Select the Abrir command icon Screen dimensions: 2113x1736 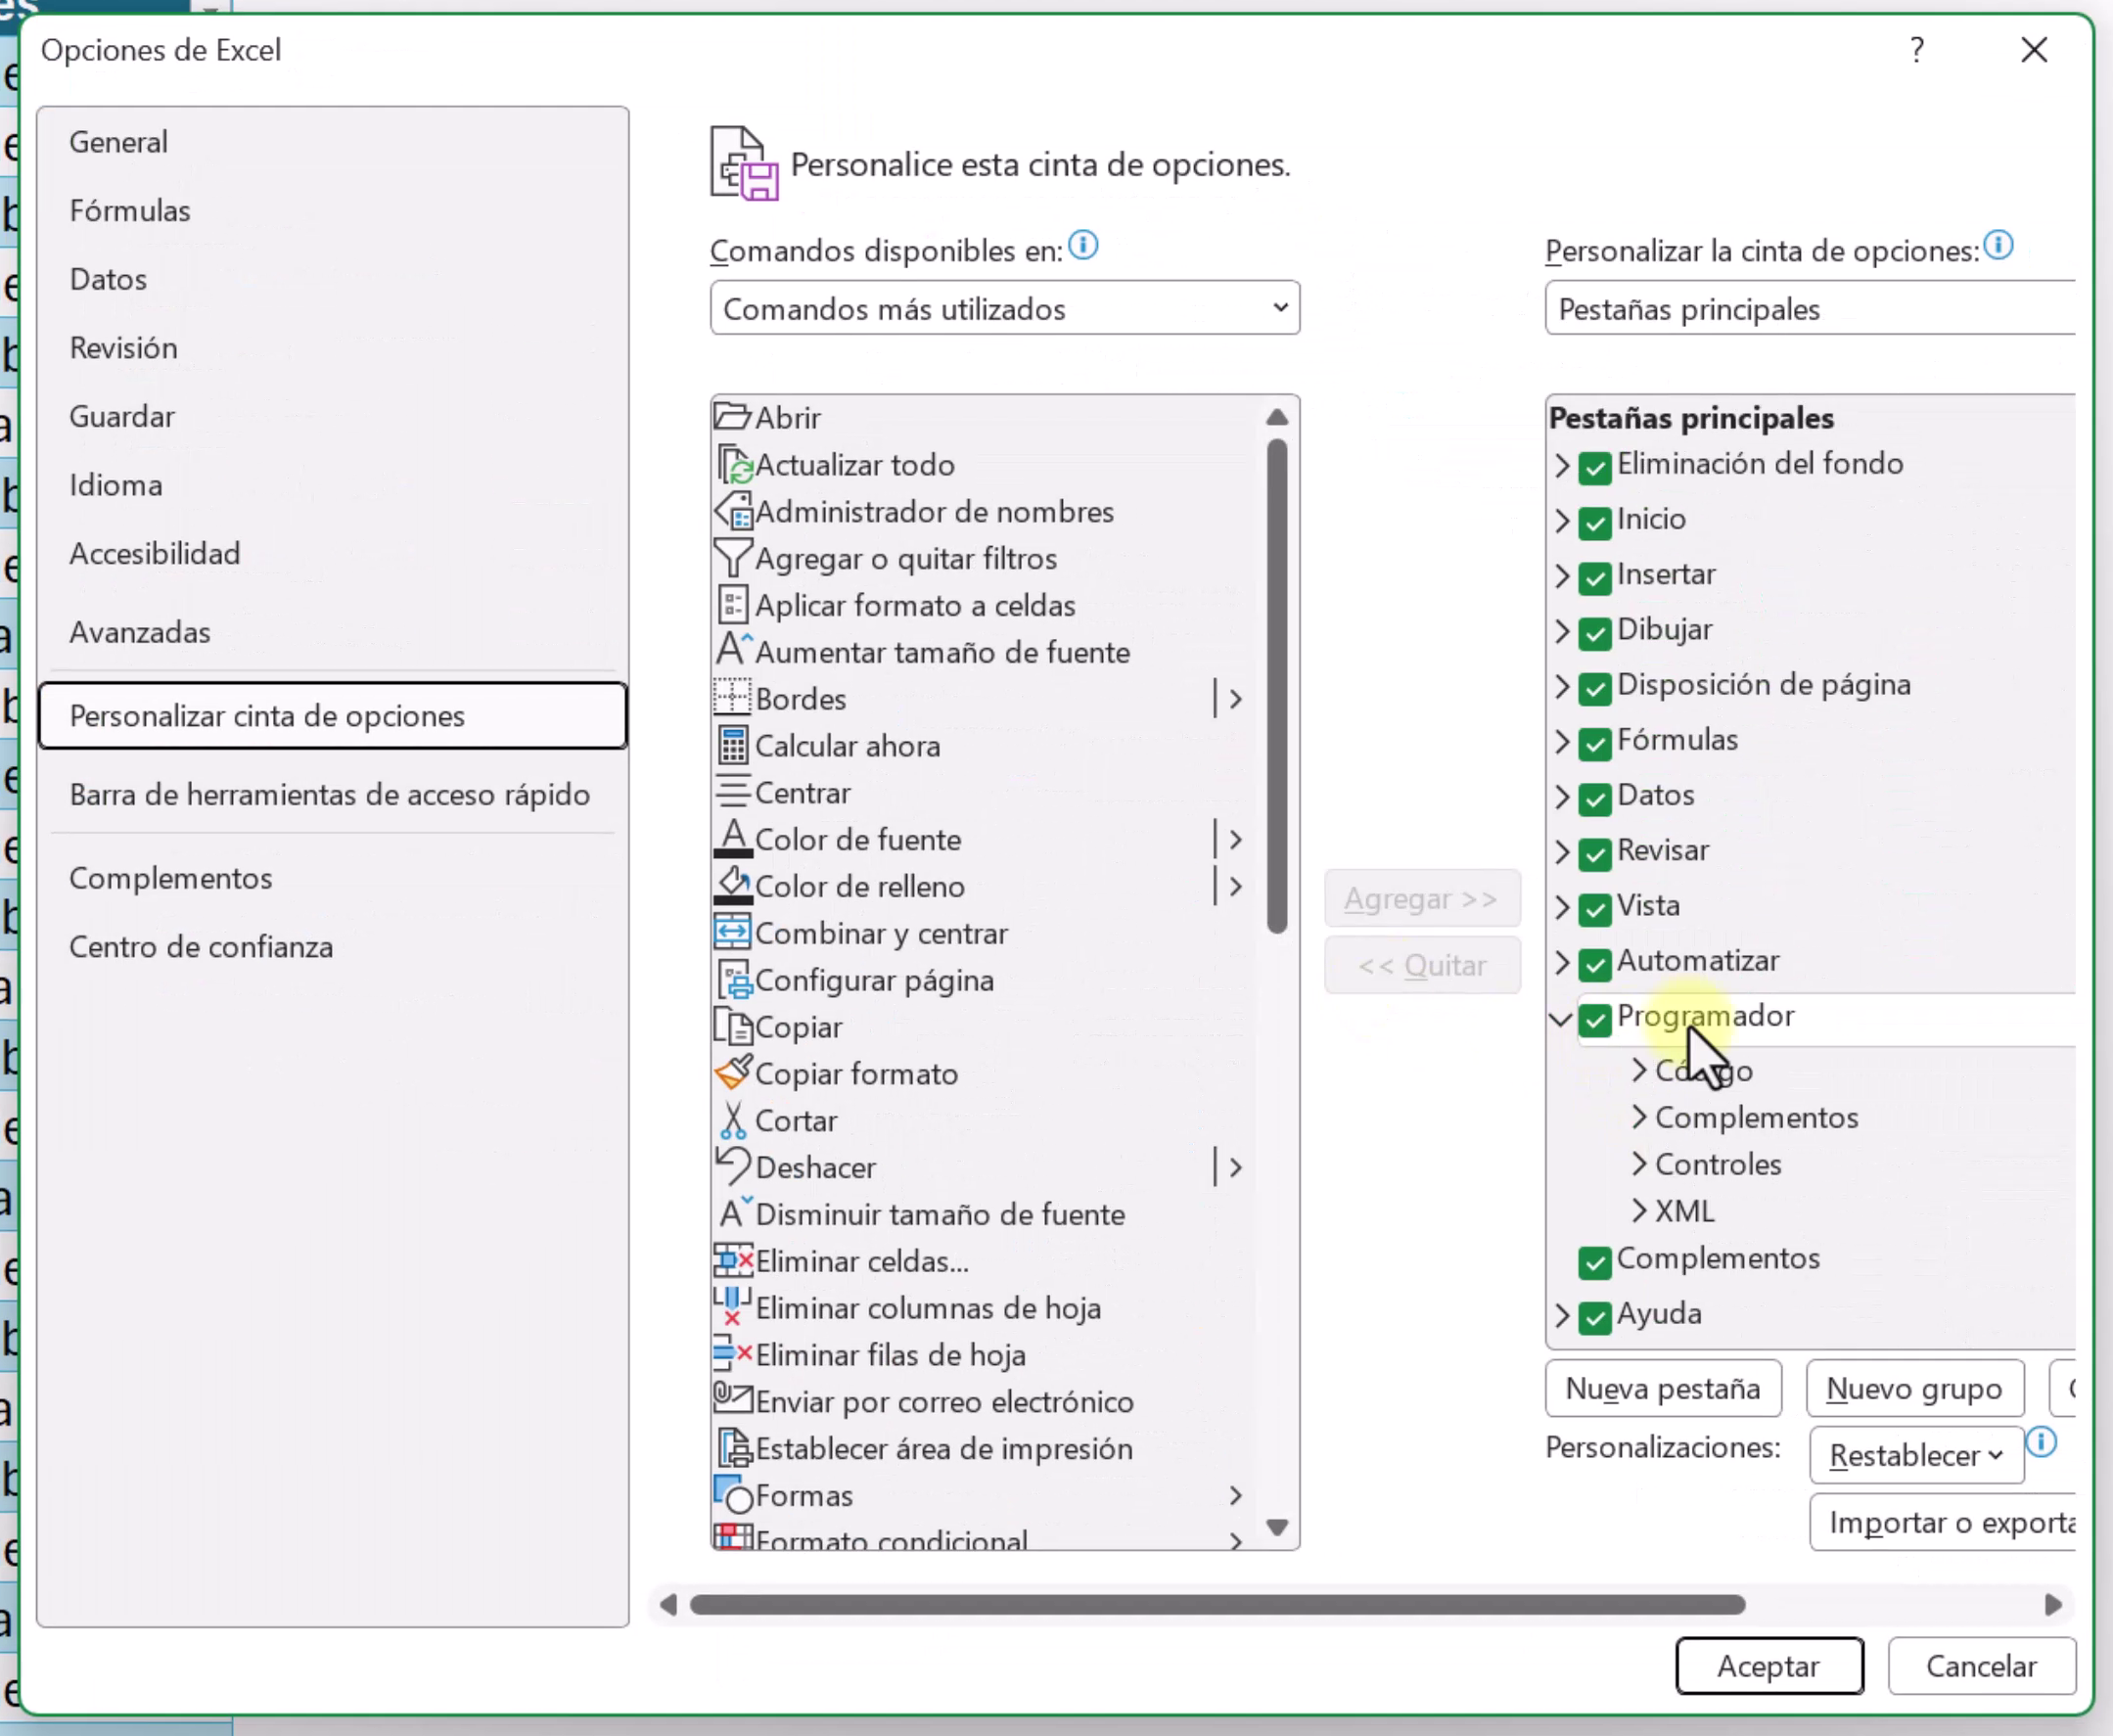pyautogui.click(x=734, y=417)
